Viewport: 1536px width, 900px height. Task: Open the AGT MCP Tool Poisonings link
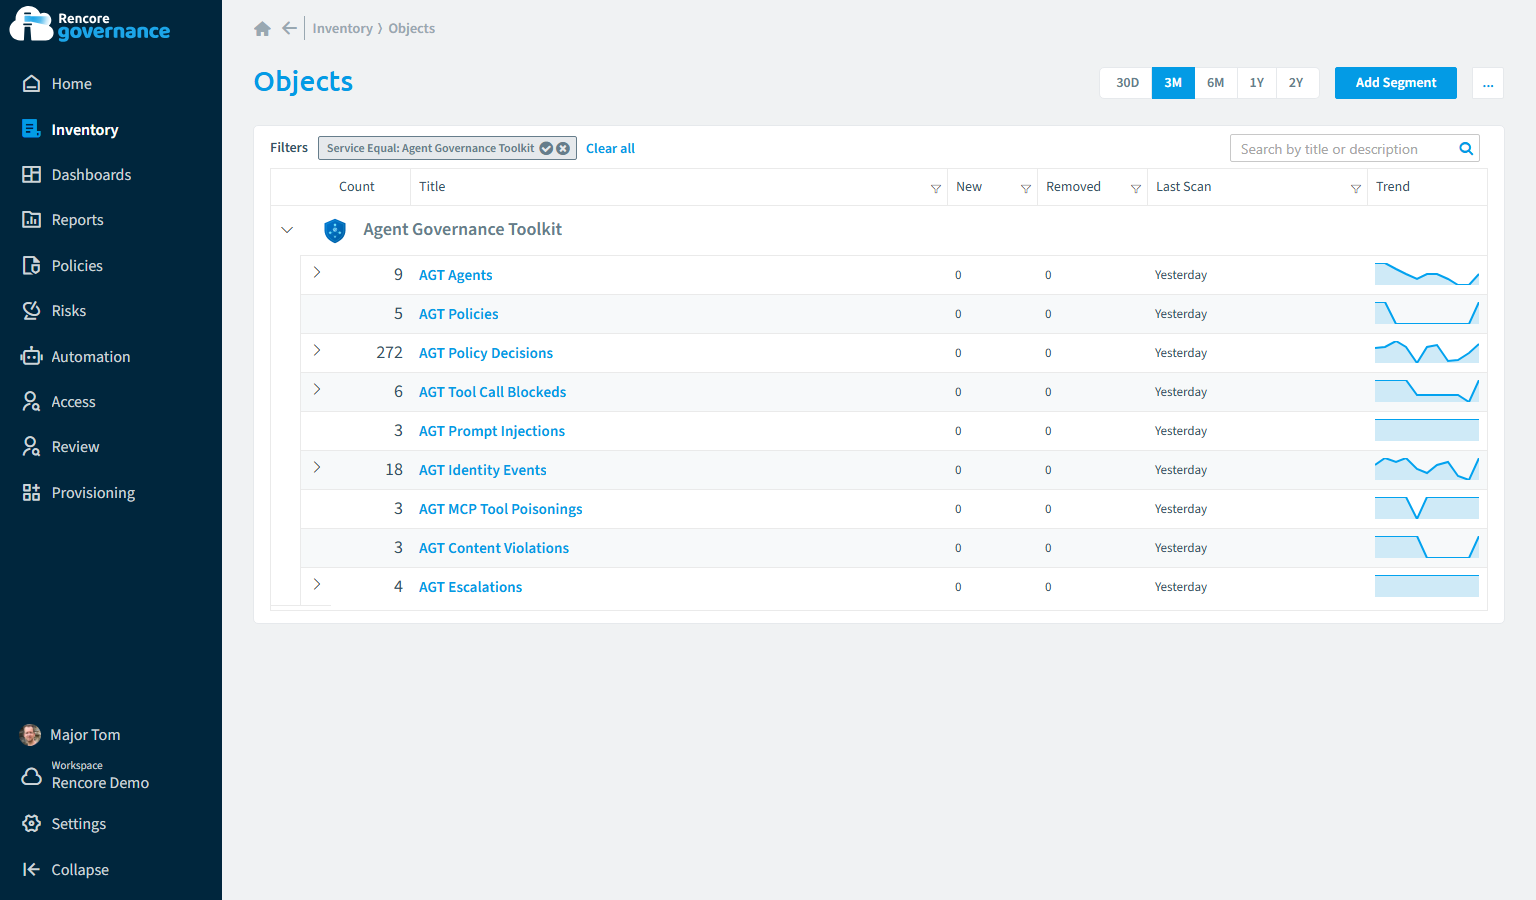(500, 509)
